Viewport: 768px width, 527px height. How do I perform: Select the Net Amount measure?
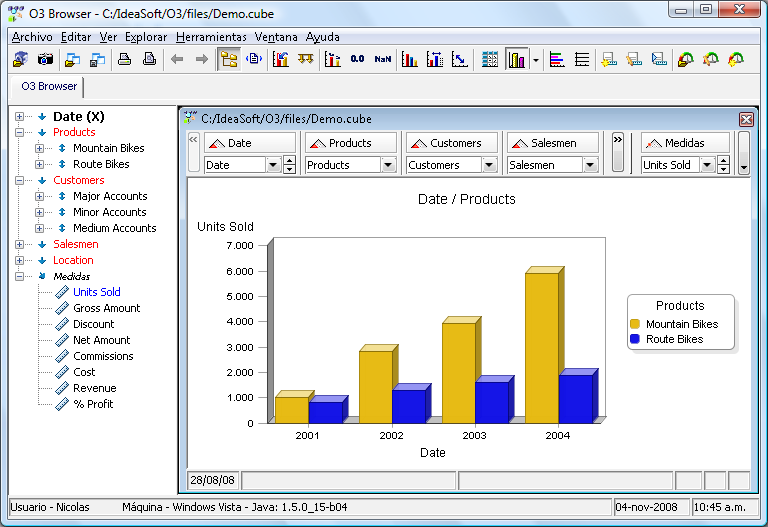pos(101,340)
